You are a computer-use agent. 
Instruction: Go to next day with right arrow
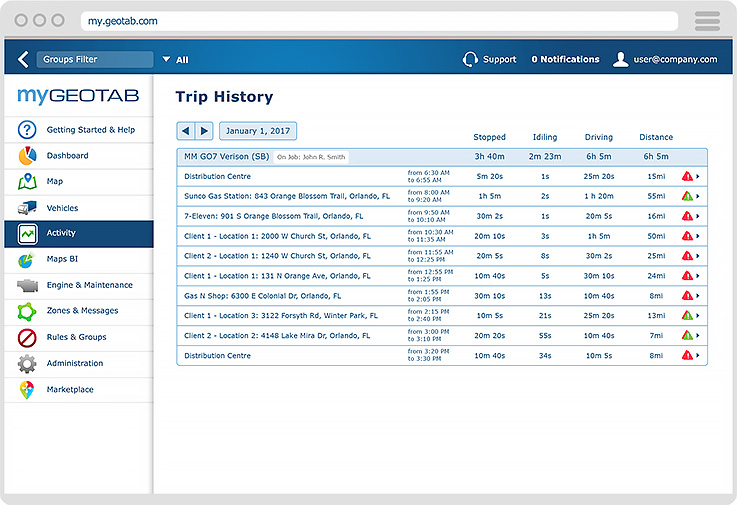204,131
